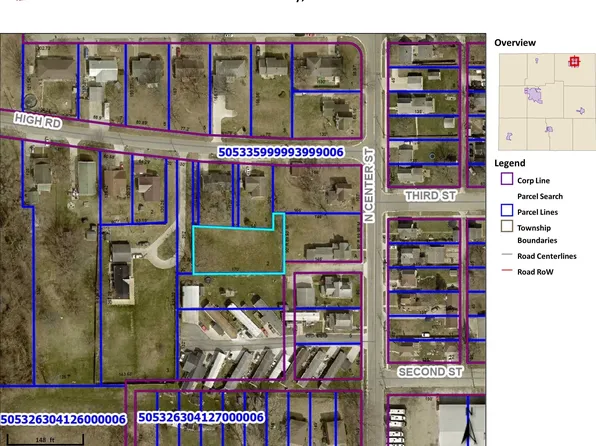Screen dimensions: 596x446
Task: Click the THIRD ST street label
Action: coord(430,196)
